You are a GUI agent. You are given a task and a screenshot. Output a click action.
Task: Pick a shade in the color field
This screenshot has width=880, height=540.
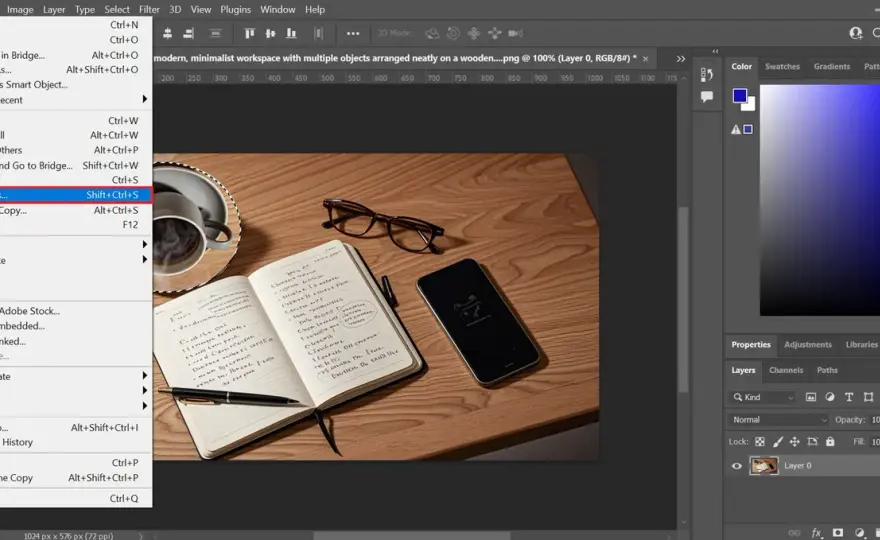819,200
